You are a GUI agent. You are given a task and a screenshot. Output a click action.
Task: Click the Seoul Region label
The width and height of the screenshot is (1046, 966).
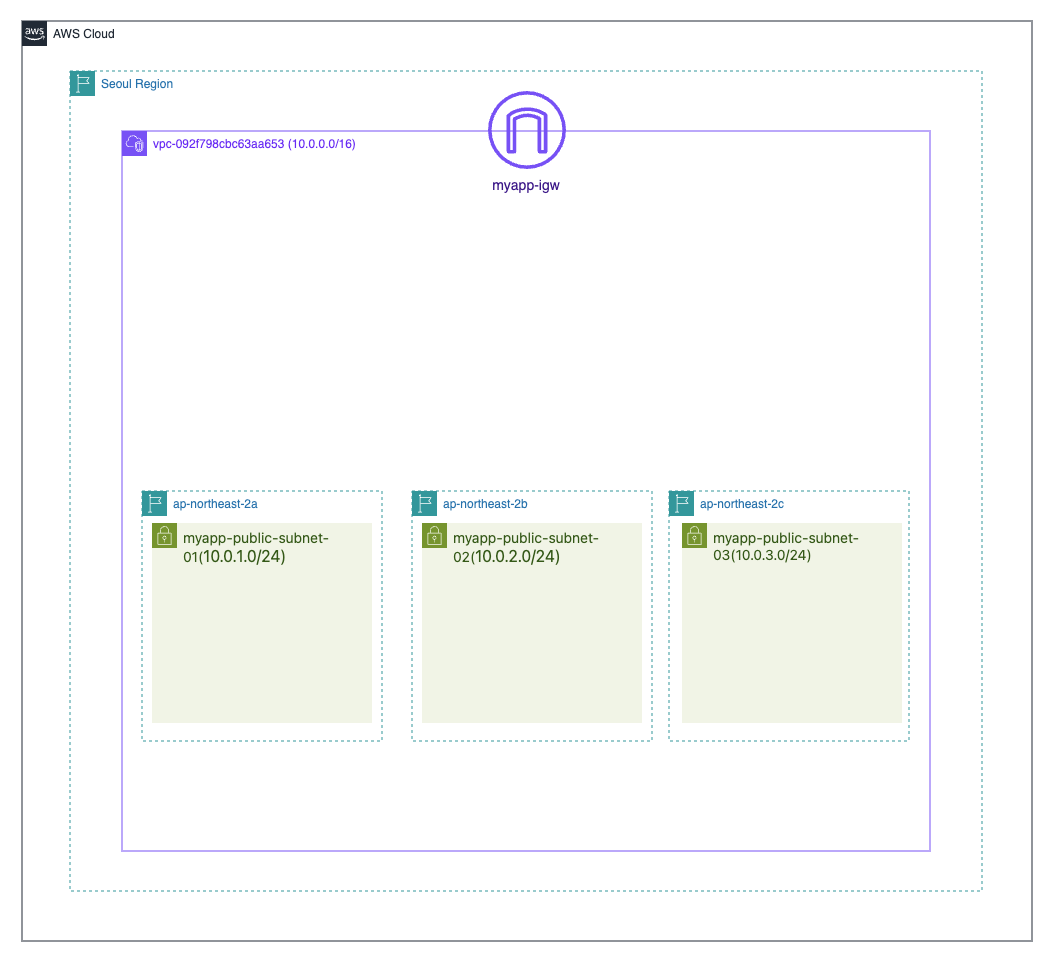coord(137,84)
